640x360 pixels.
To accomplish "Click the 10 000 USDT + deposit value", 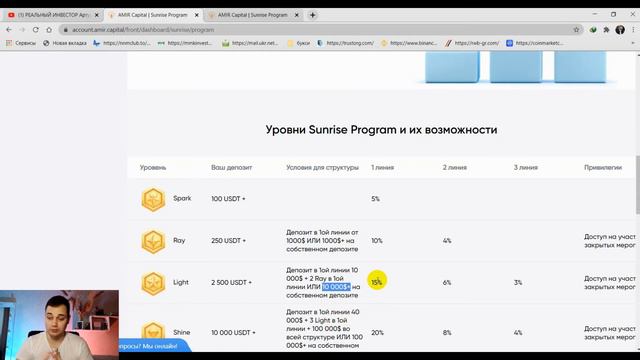I will pos(233,333).
